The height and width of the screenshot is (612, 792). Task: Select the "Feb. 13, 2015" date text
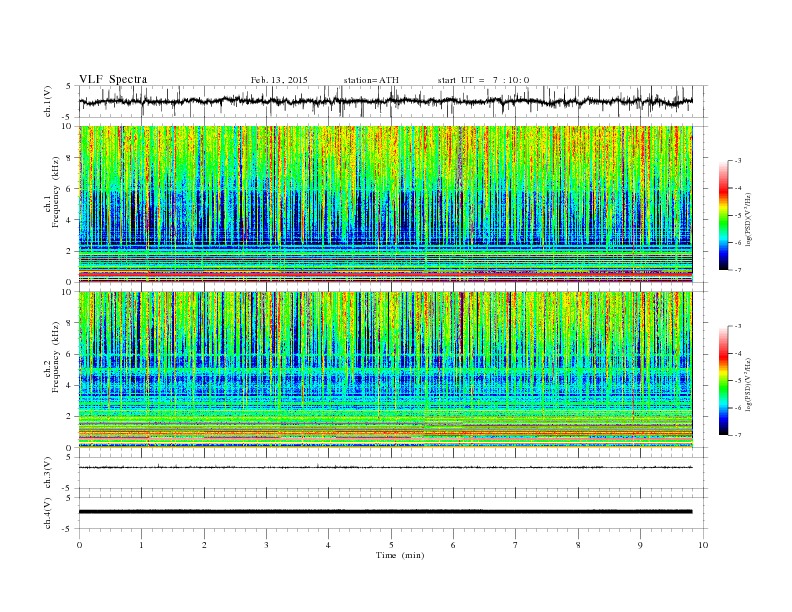(279, 80)
